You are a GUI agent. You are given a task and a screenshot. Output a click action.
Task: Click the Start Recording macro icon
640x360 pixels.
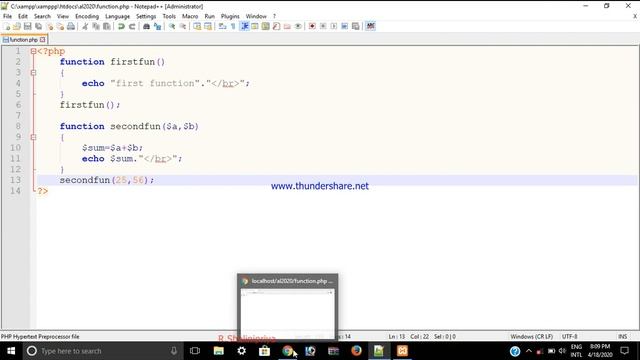click(x=312, y=26)
